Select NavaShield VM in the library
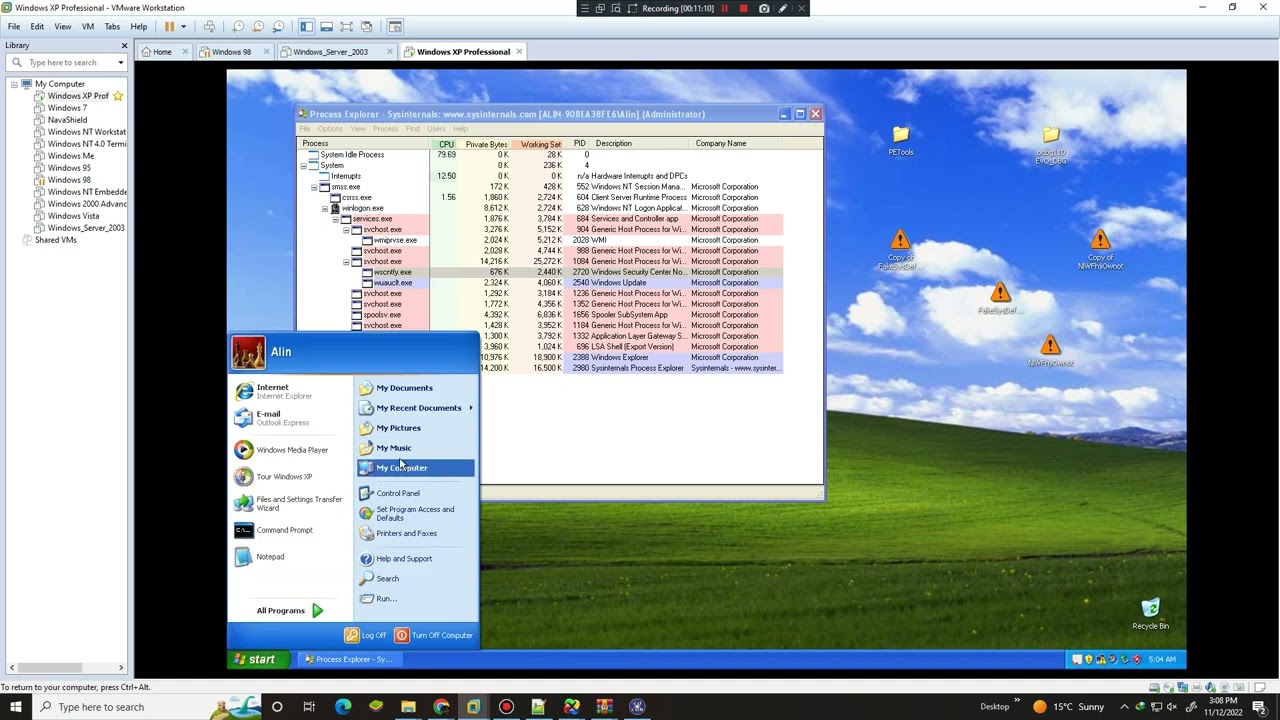 [67, 120]
